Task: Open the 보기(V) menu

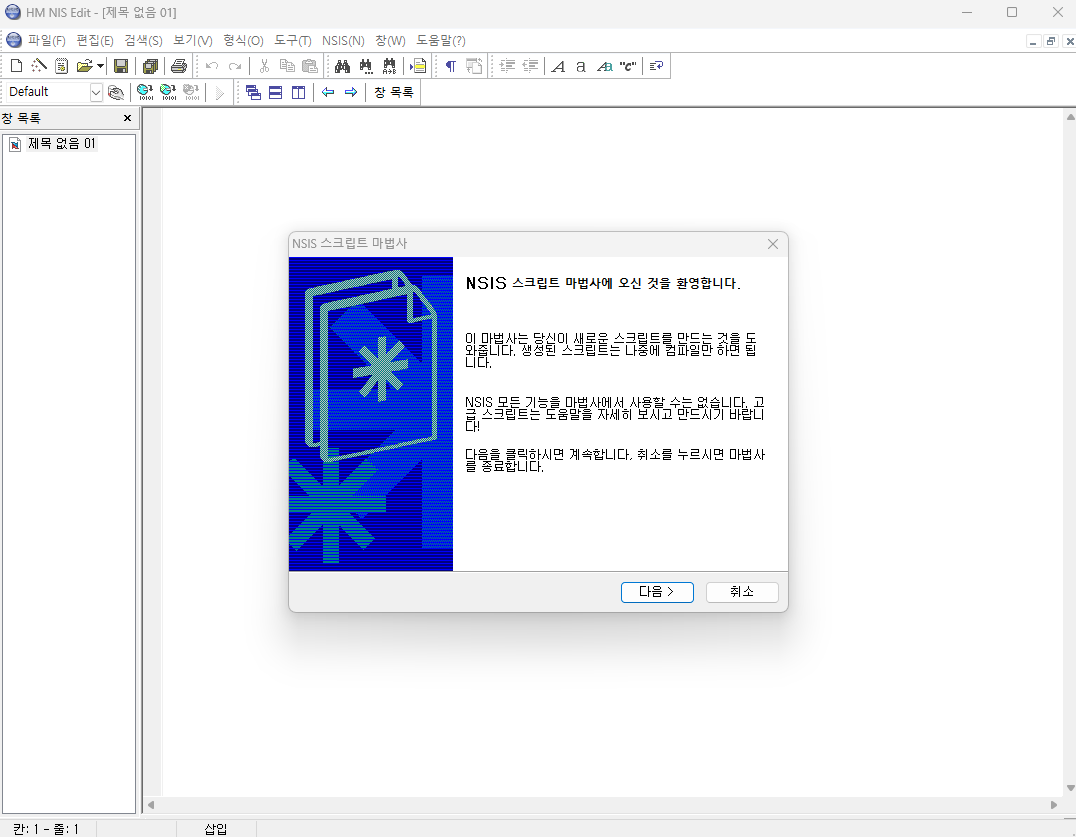Action: pyautogui.click(x=193, y=40)
